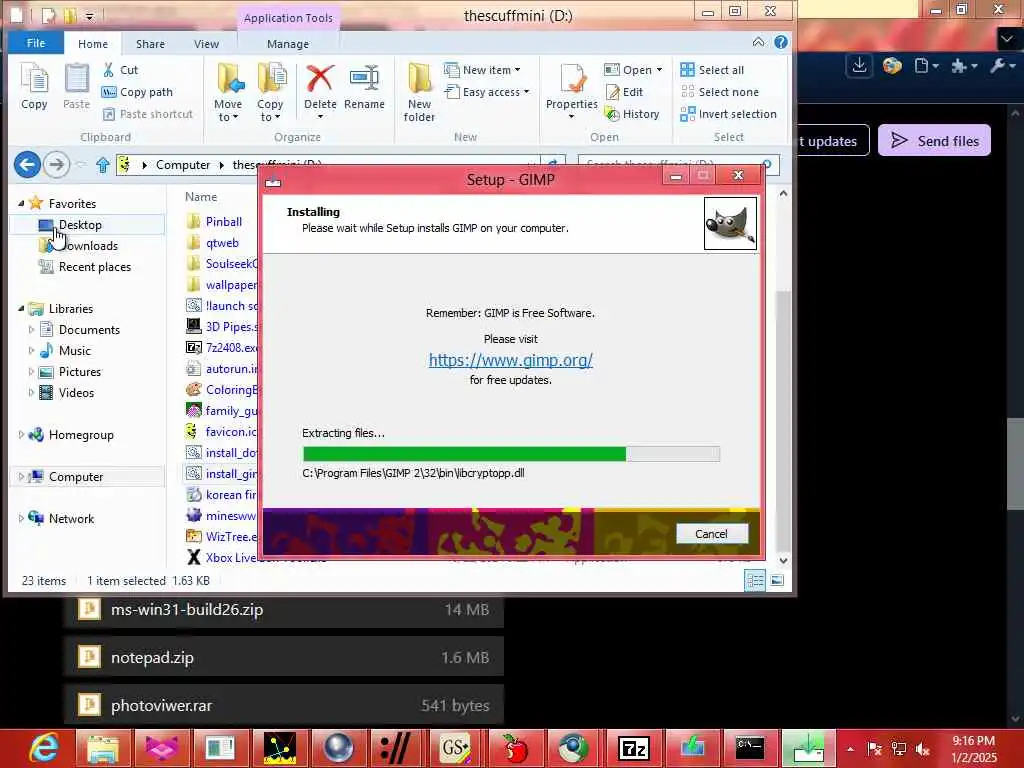
Task: Switch to the View ribbon tab
Action: click(x=206, y=44)
